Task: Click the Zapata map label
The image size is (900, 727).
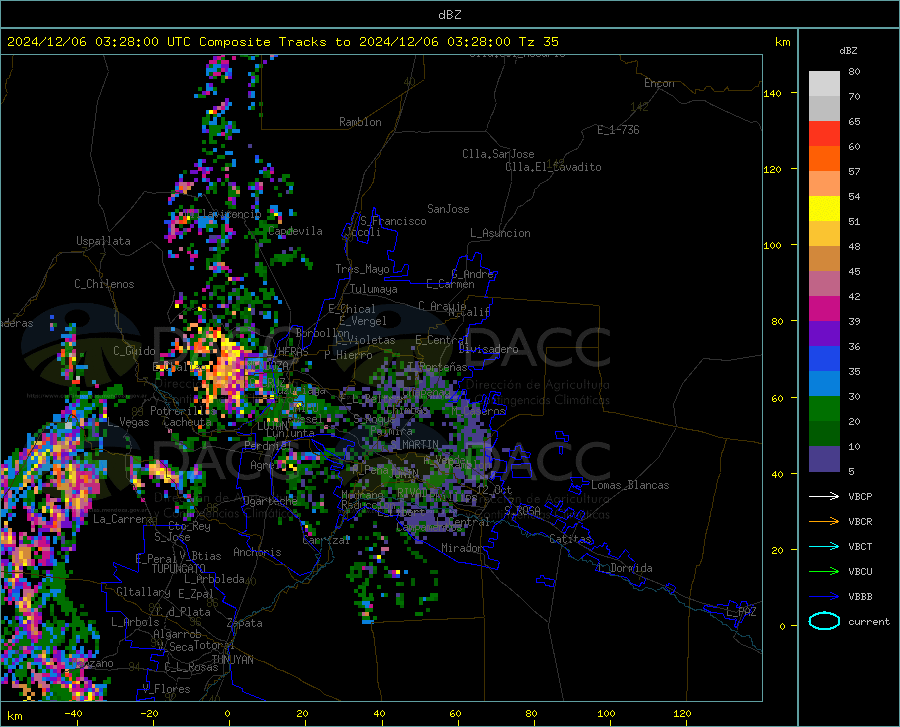Action: point(245,623)
